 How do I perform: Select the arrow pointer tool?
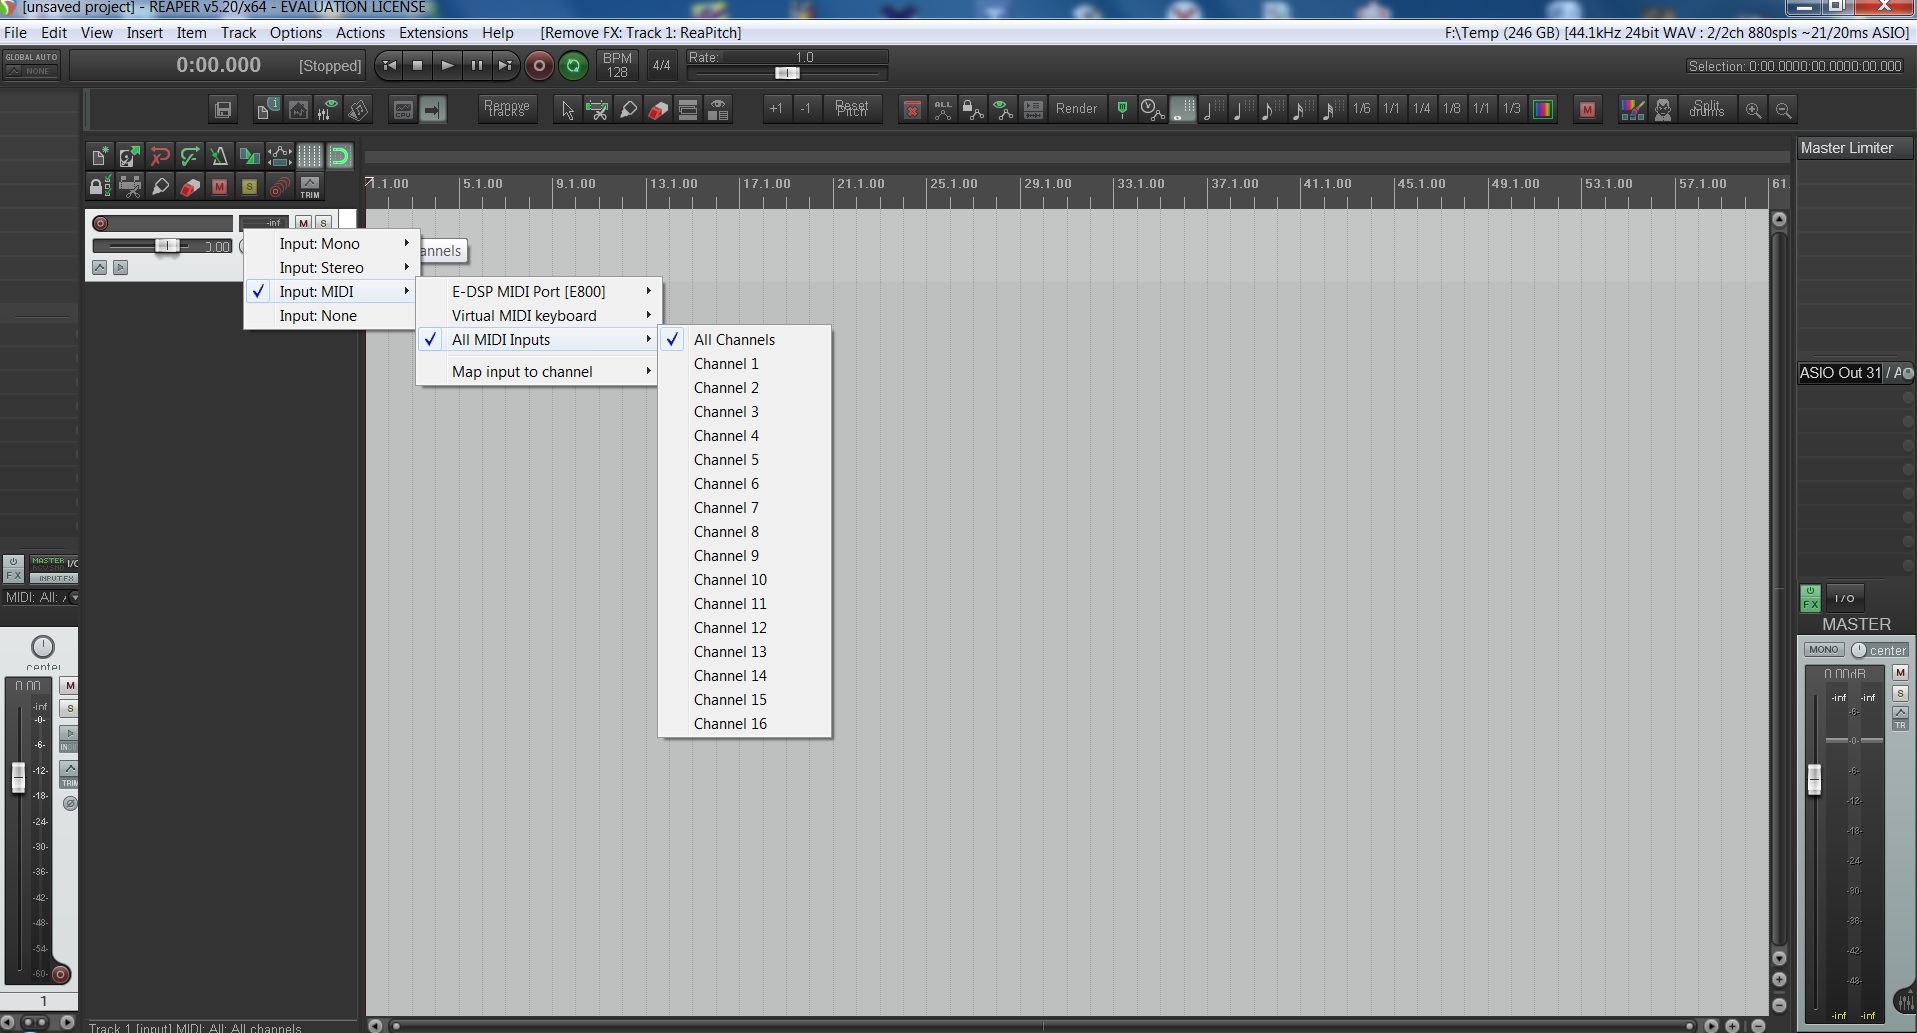[x=567, y=109]
